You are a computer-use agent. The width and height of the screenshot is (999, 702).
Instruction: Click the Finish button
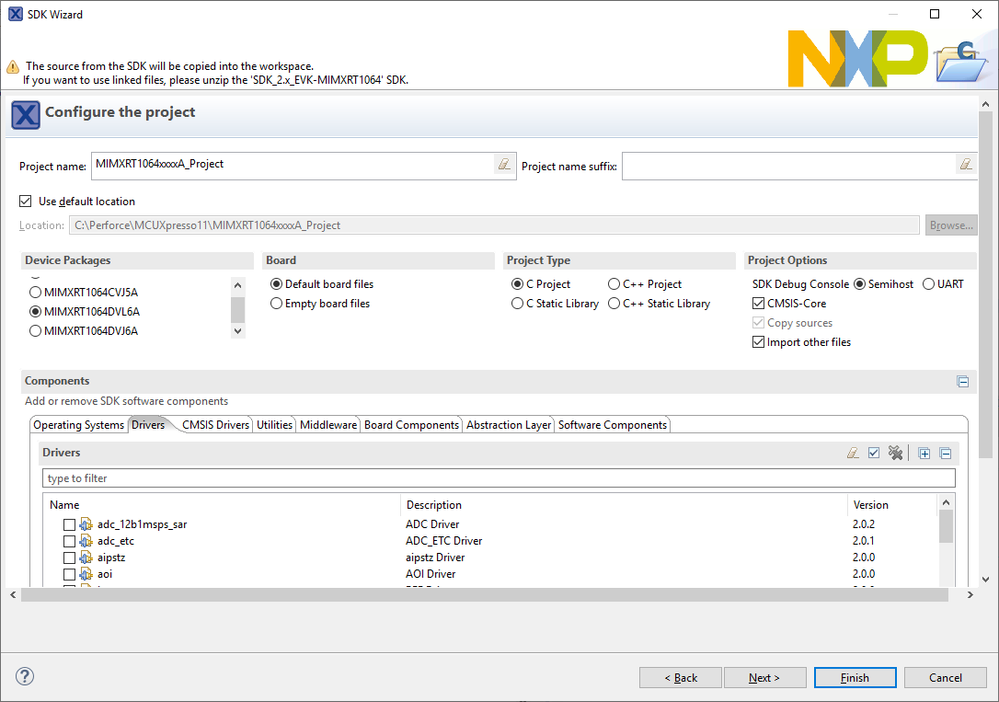coord(854,678)
